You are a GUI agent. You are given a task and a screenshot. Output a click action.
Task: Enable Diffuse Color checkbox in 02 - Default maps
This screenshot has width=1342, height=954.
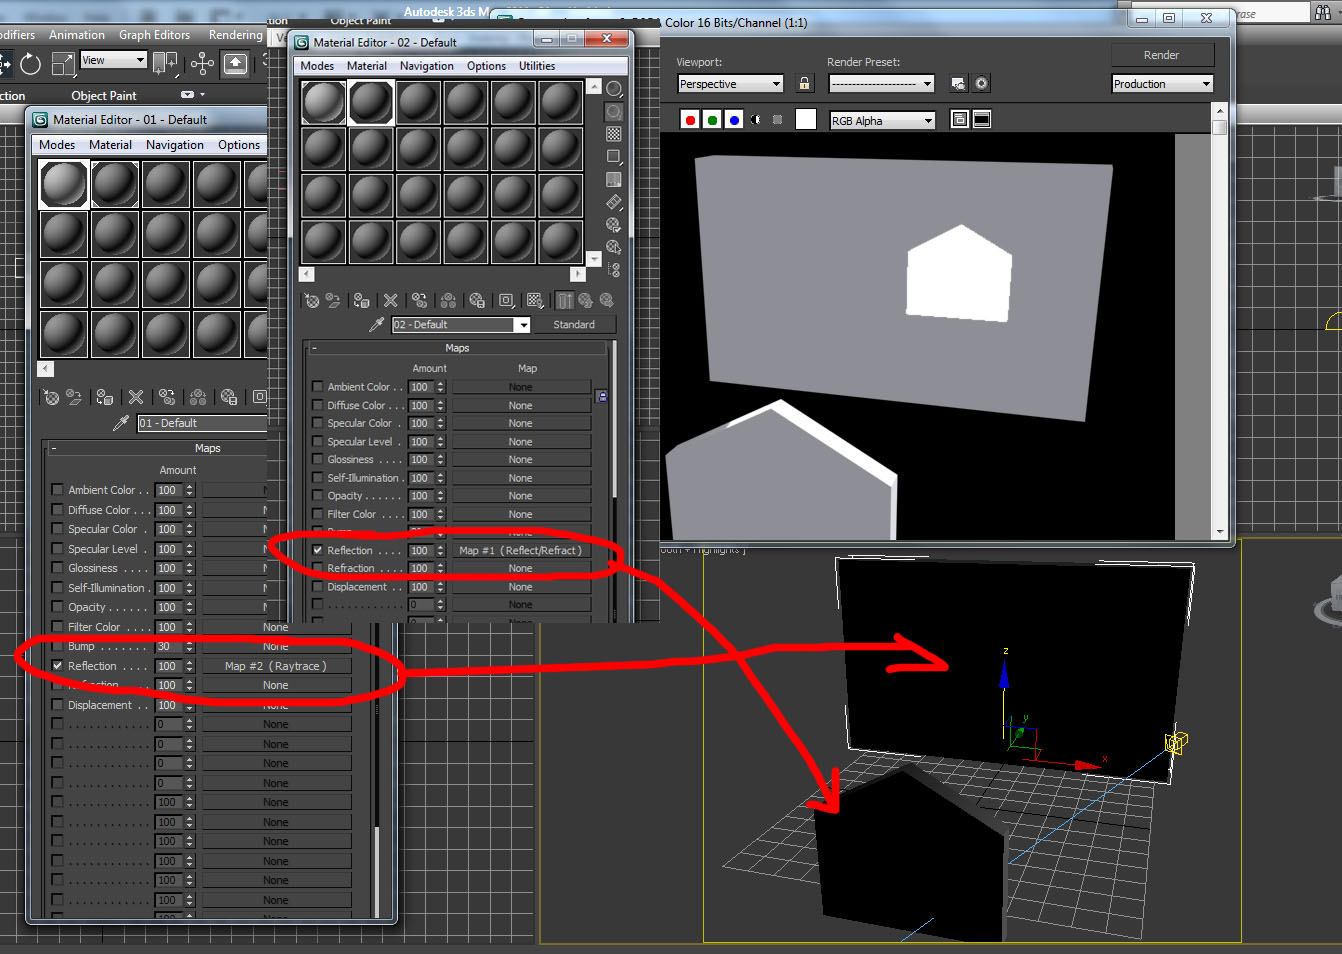[x=318, y=405]
